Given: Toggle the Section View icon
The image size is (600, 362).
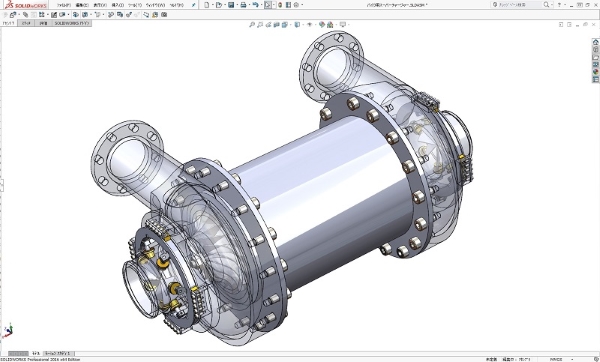Looking at the screenshot, I should tap(276, 24).
